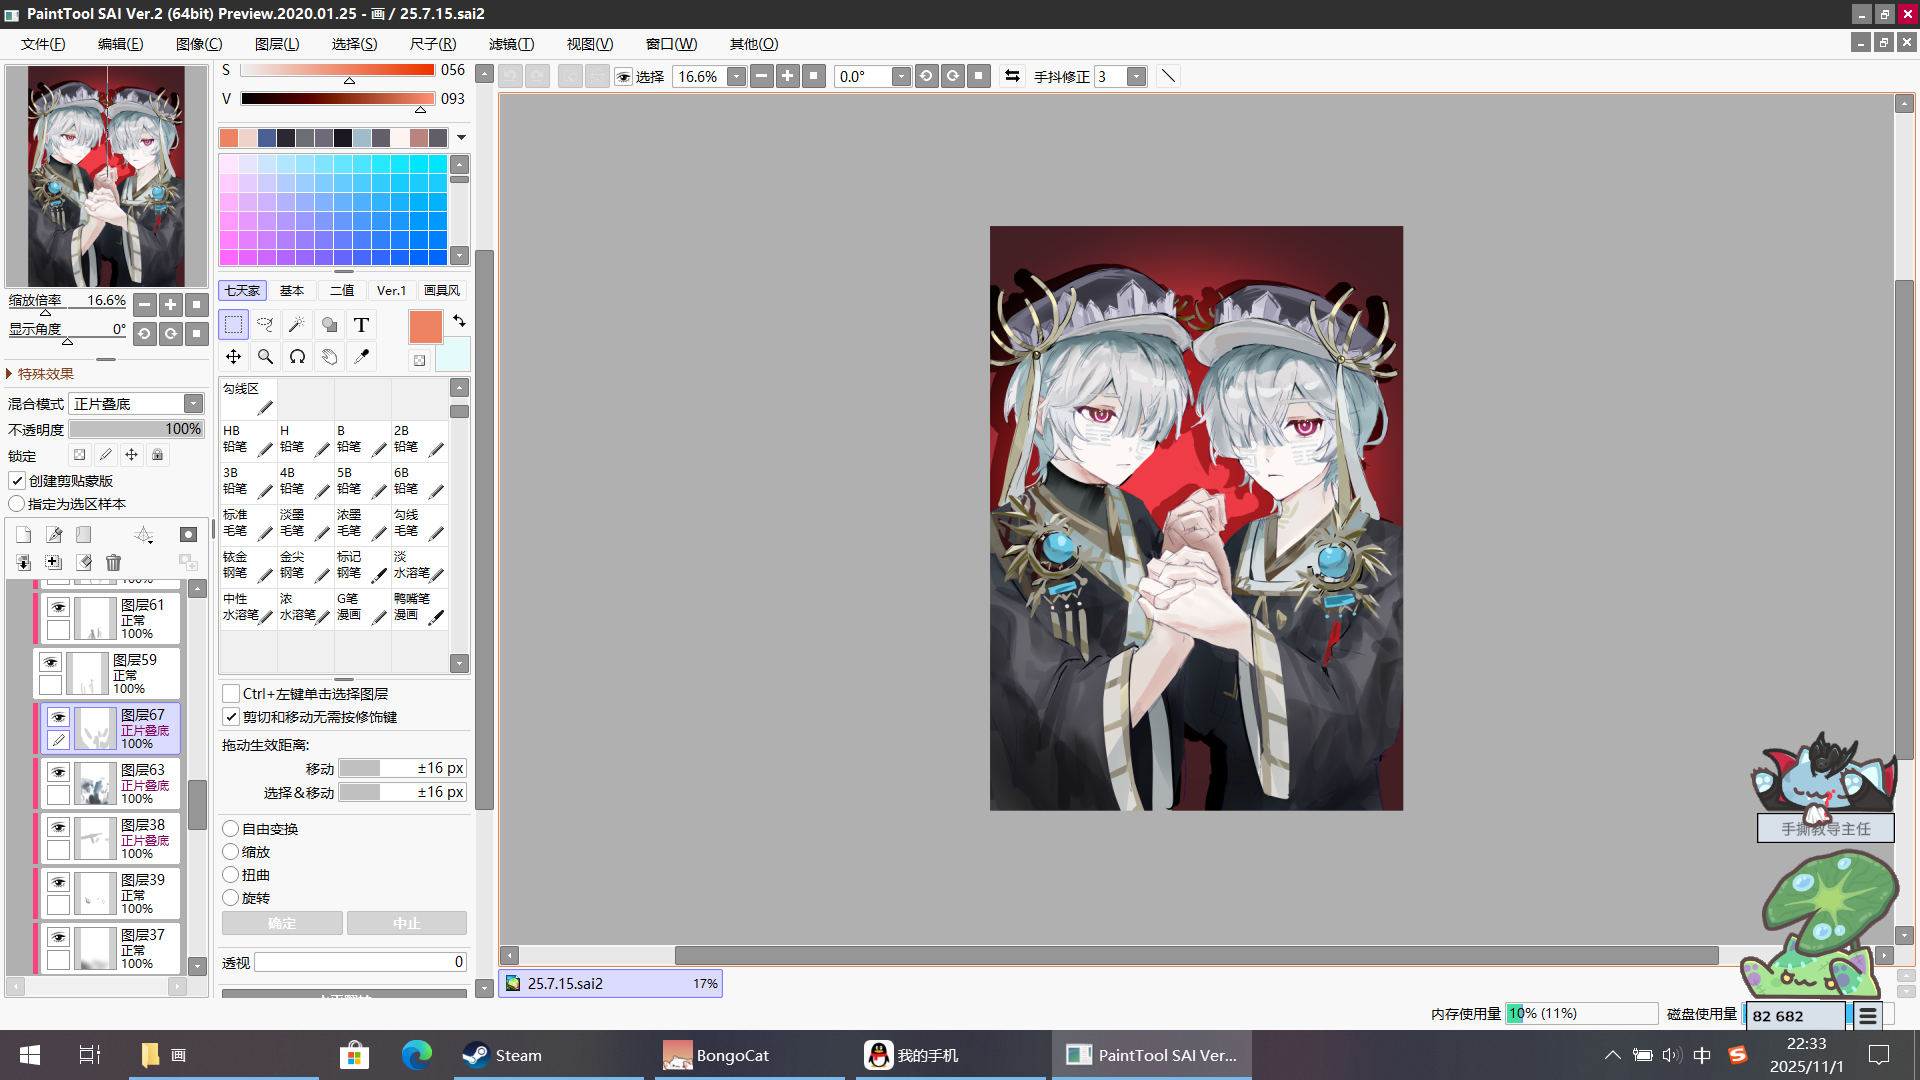Toggle 创建剪贴蒙版 checkbox

click(18, 481)
